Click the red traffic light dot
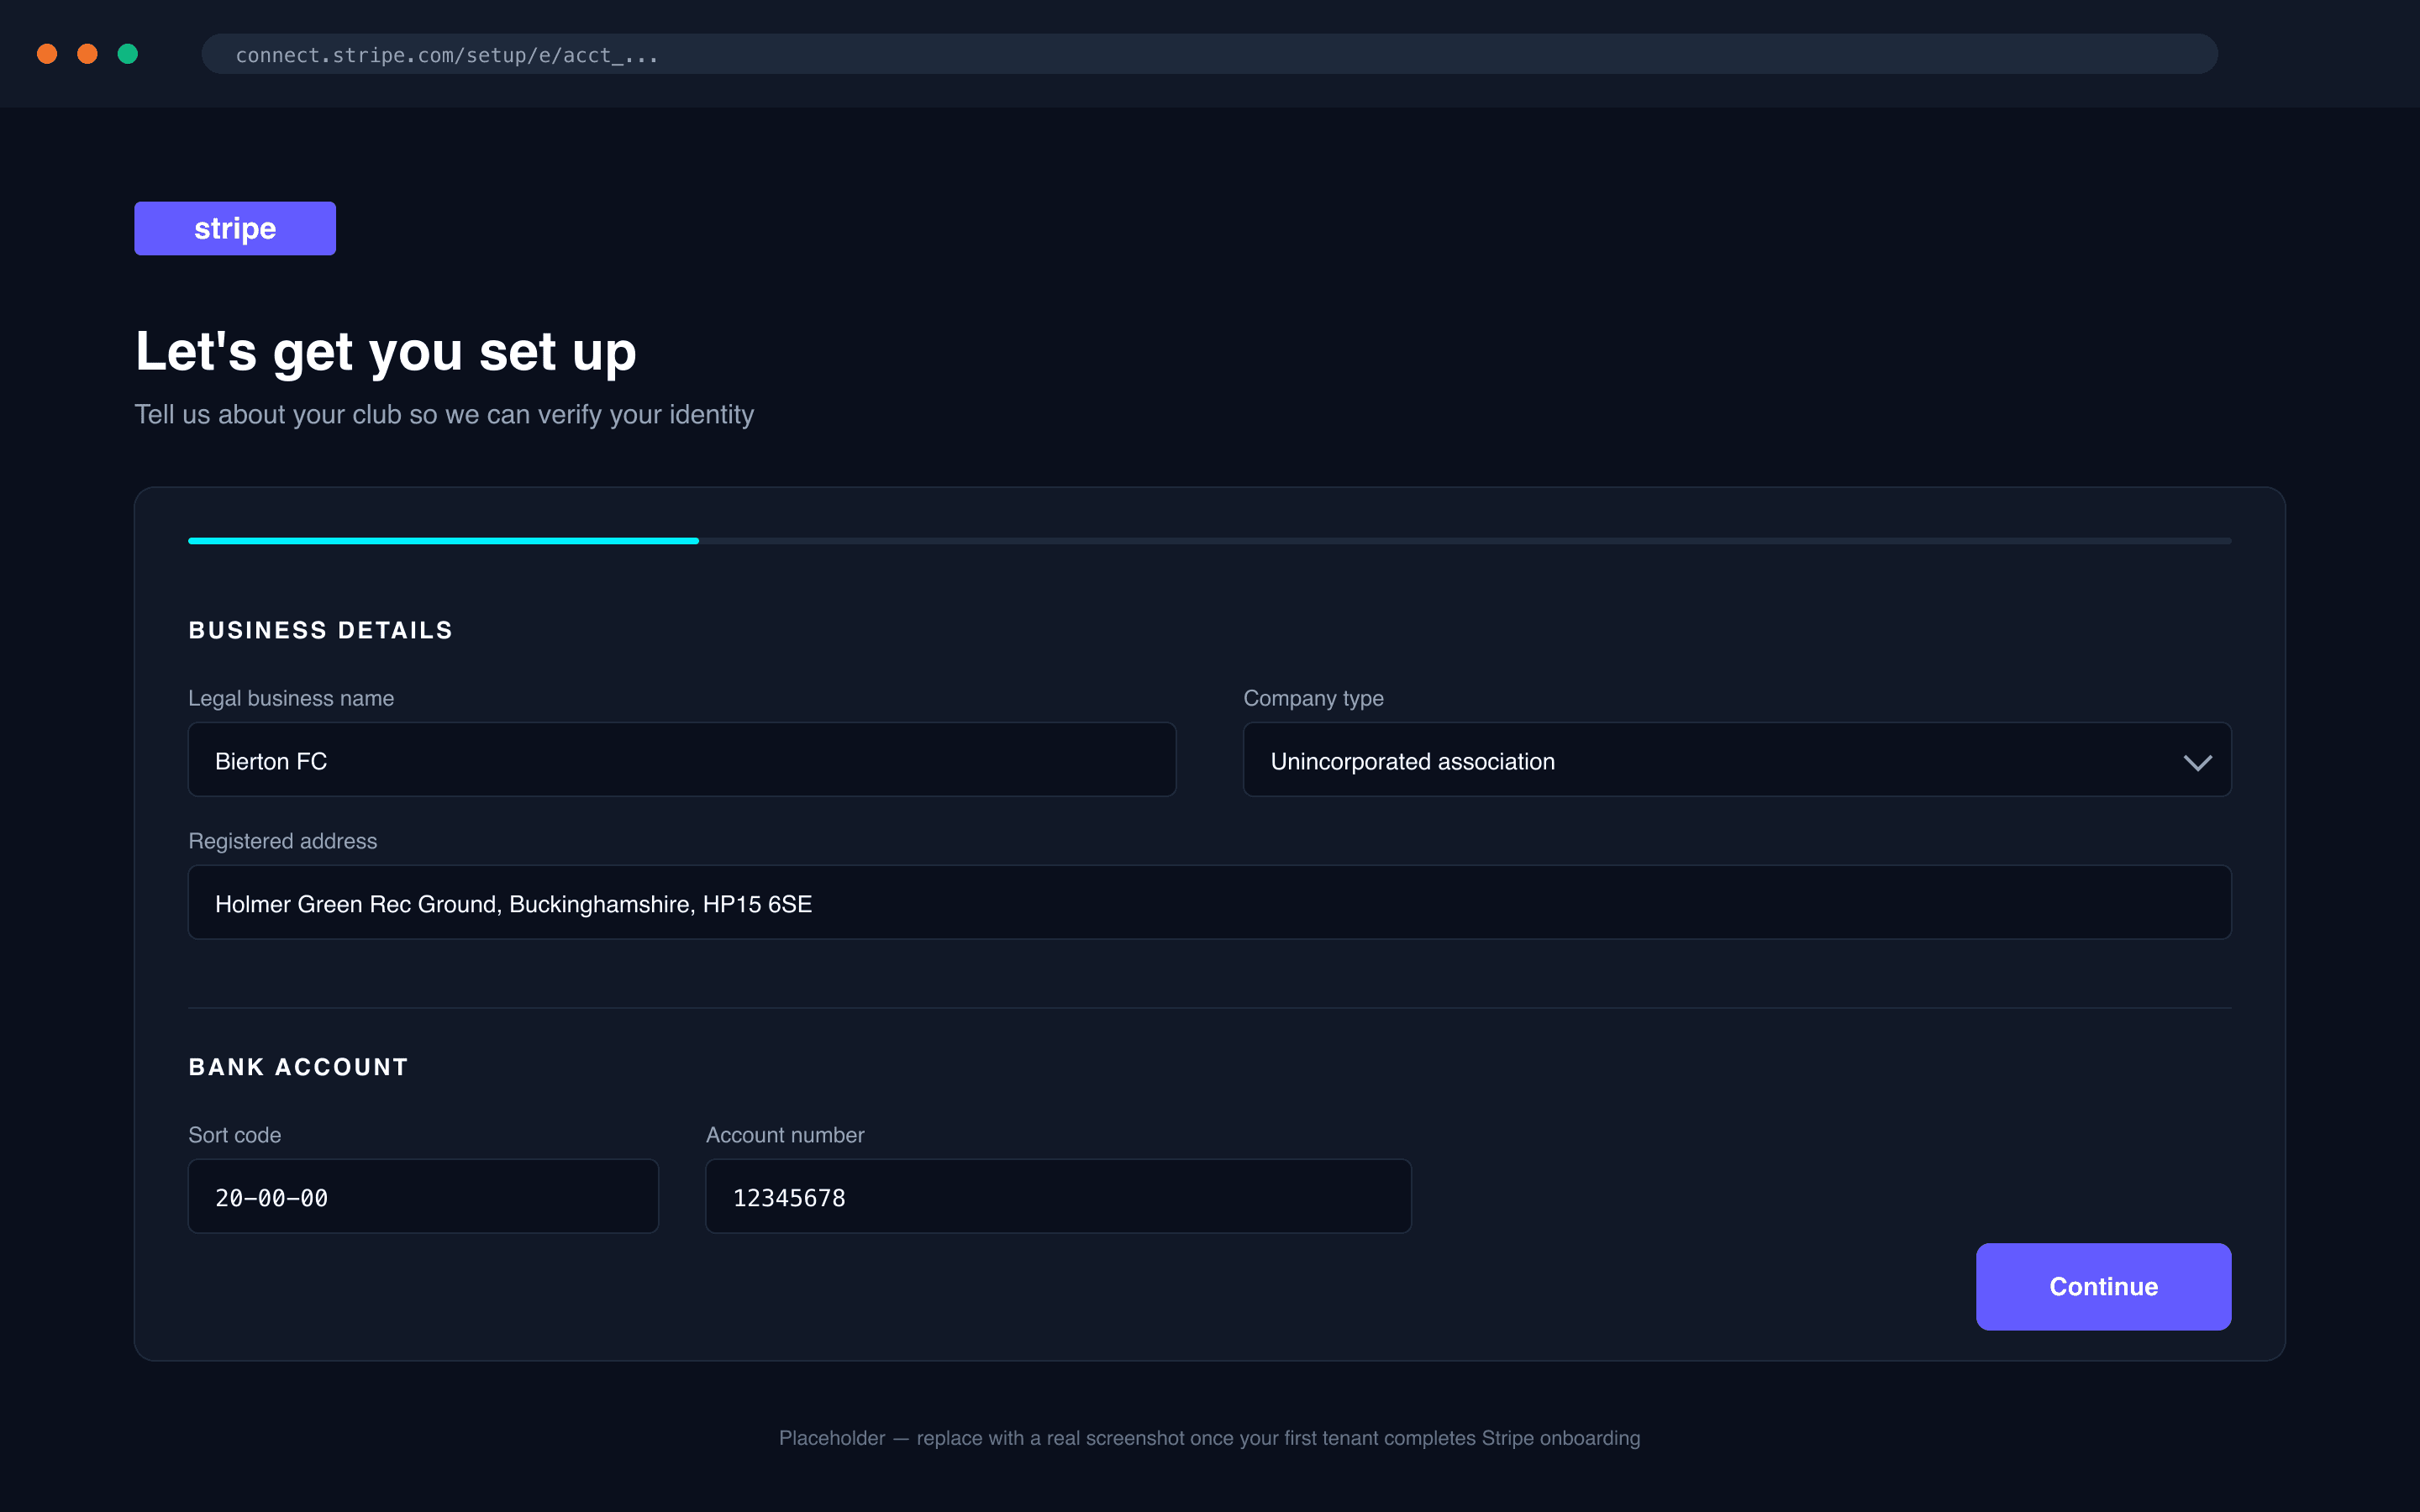2420x1512 pixels. [x=47, y=54]
